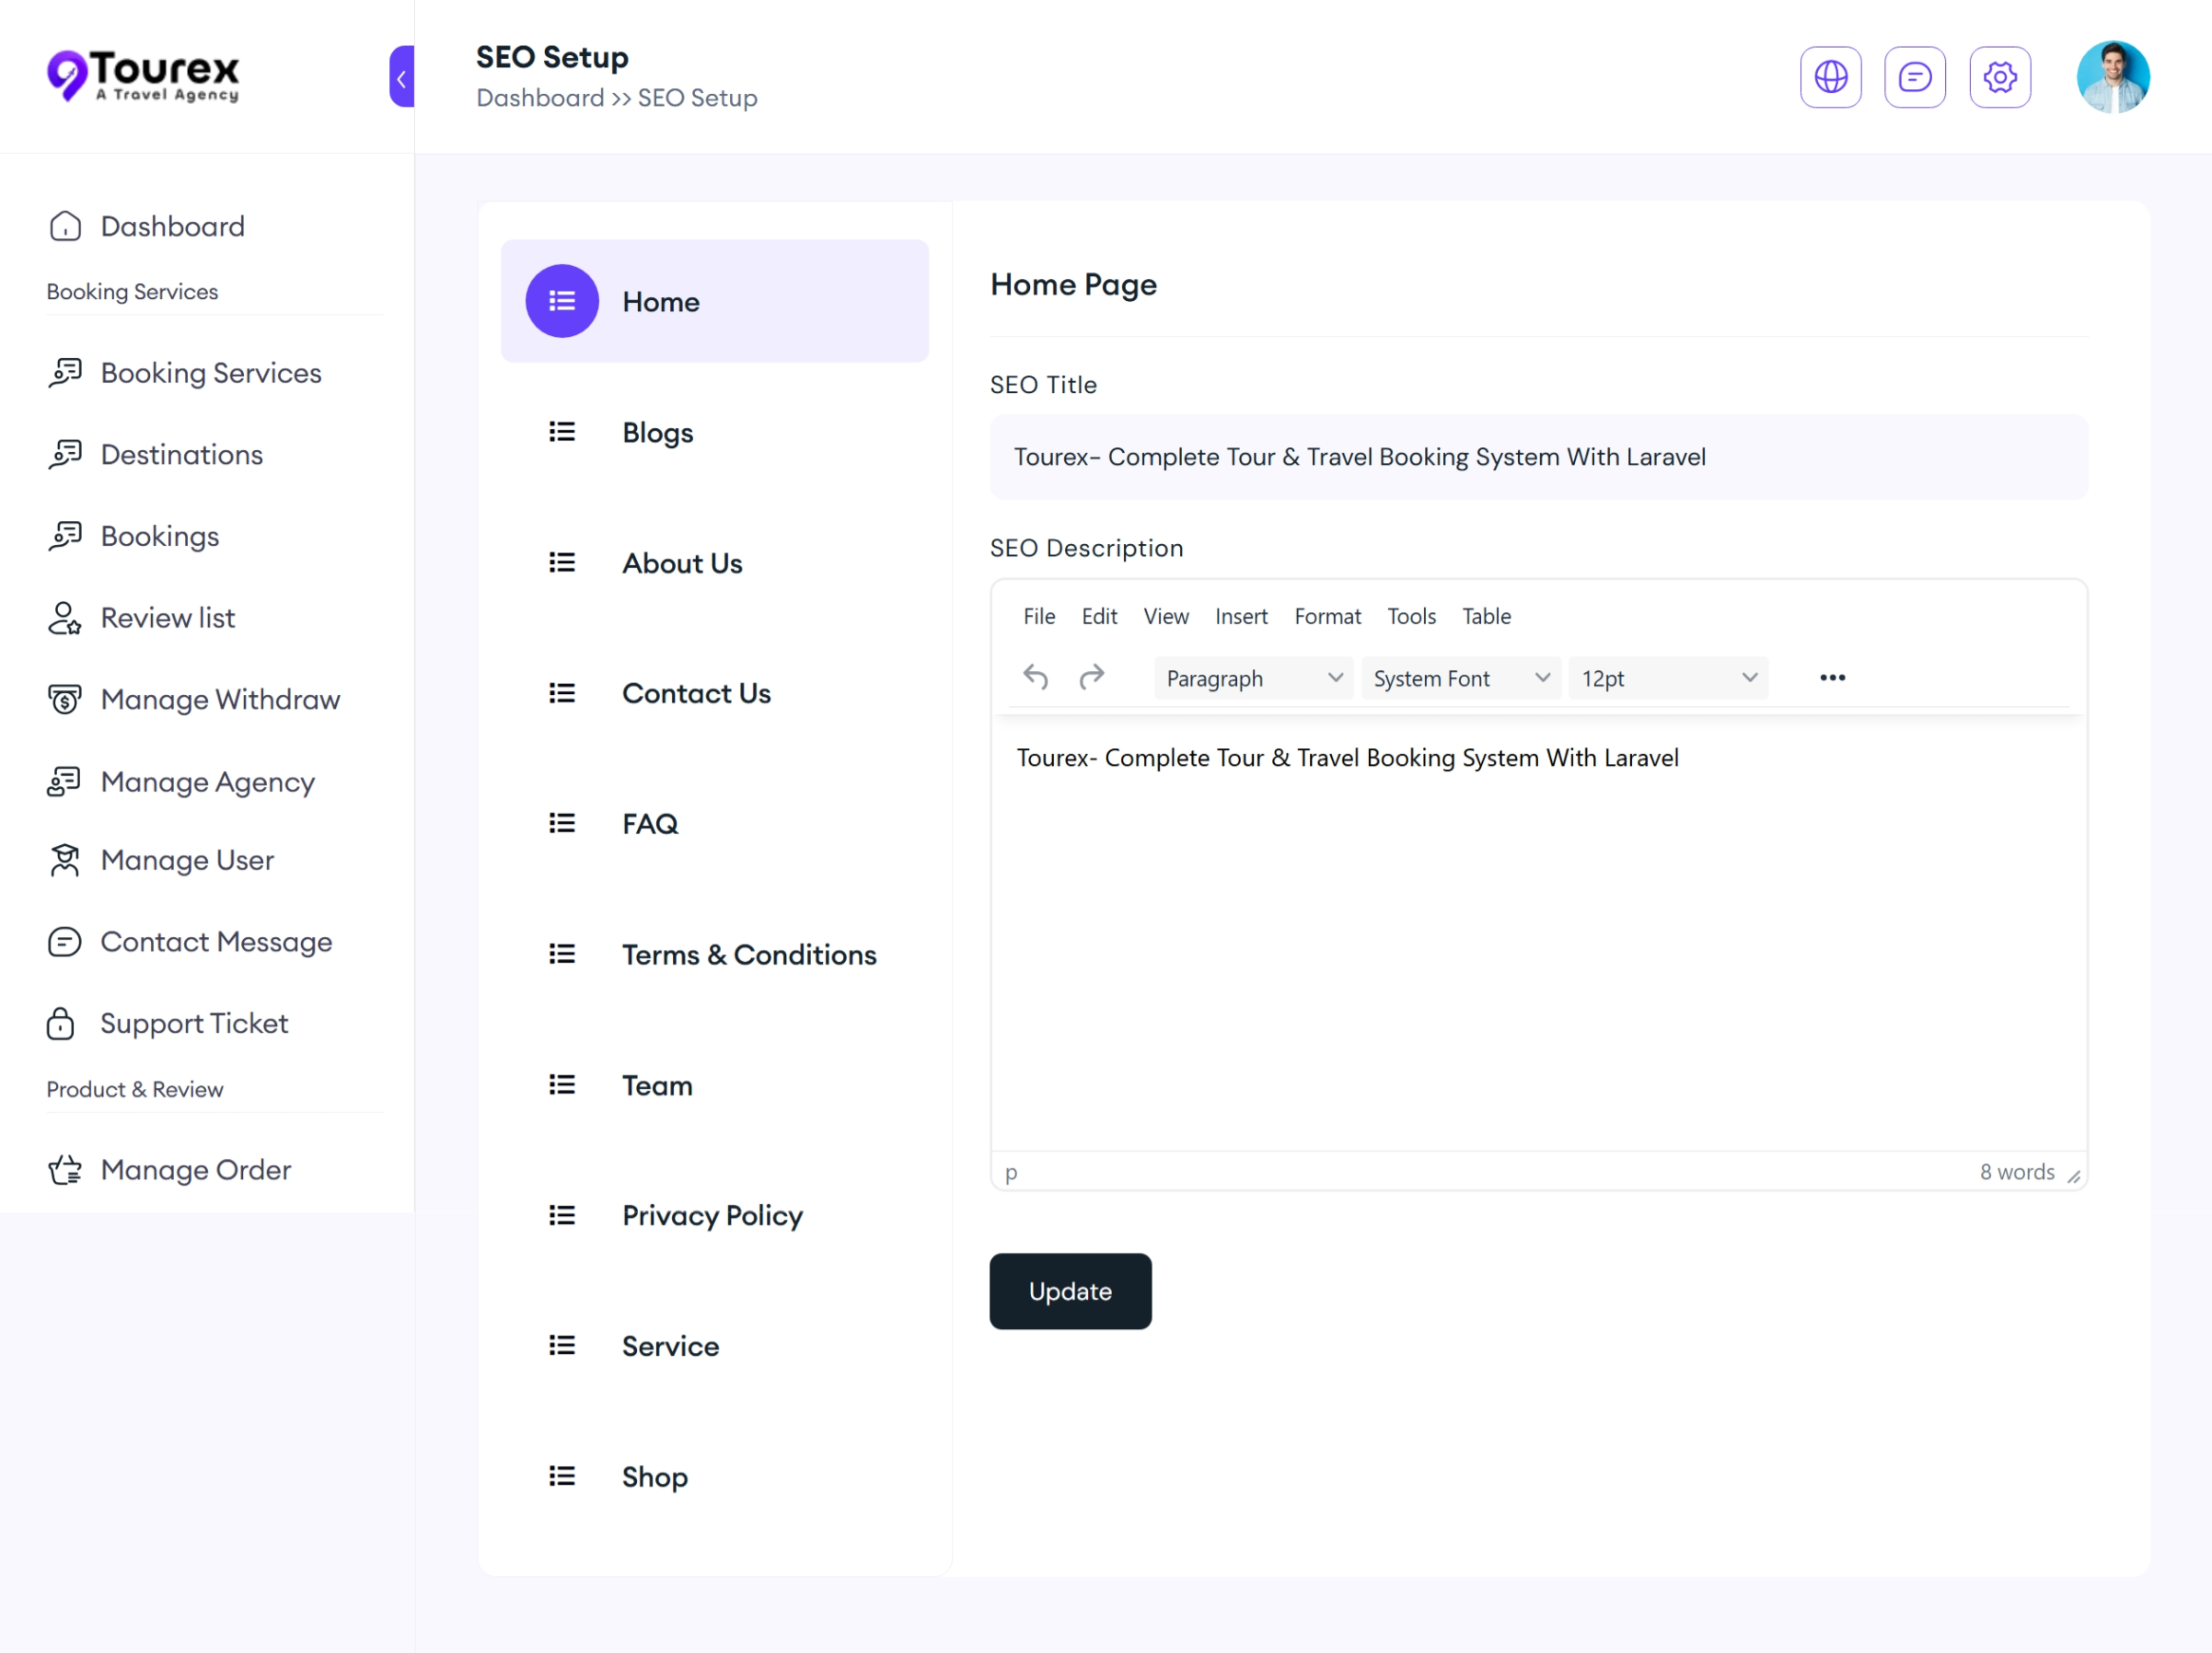This screenshot has height=1653, width=2212.
Task: Click the user profile avatar
Action: pos(2112,77)
